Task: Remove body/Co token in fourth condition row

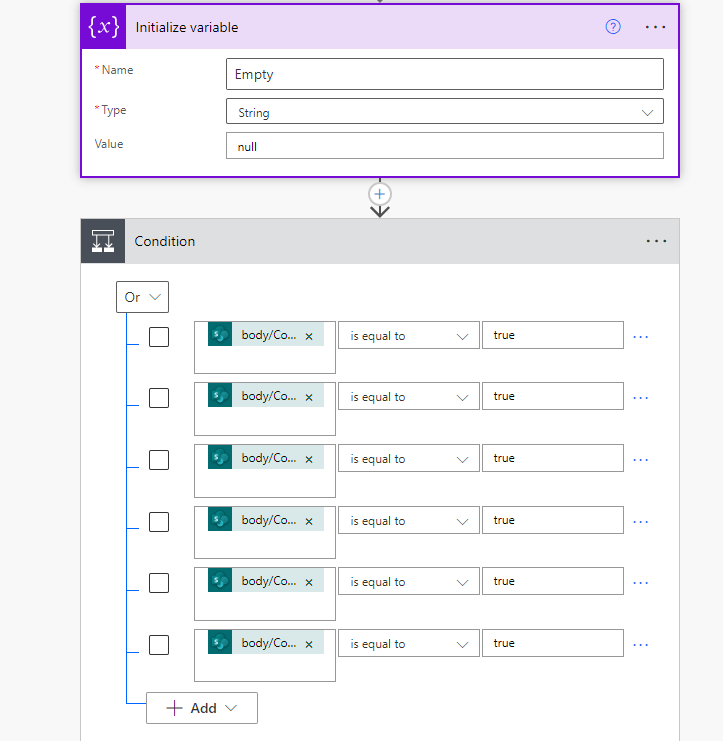Action: (309, 521)
